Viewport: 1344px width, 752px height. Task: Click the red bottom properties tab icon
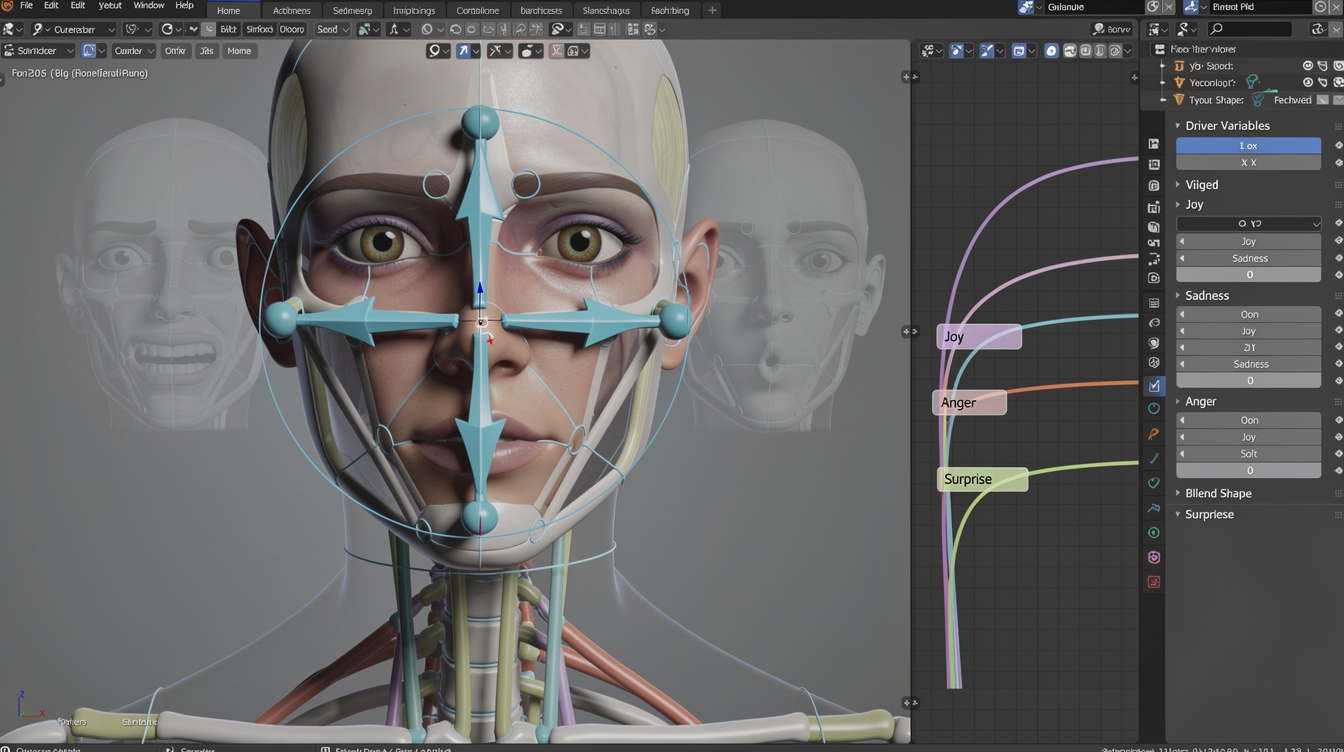pyautogui.click(x=1154, y=582)
